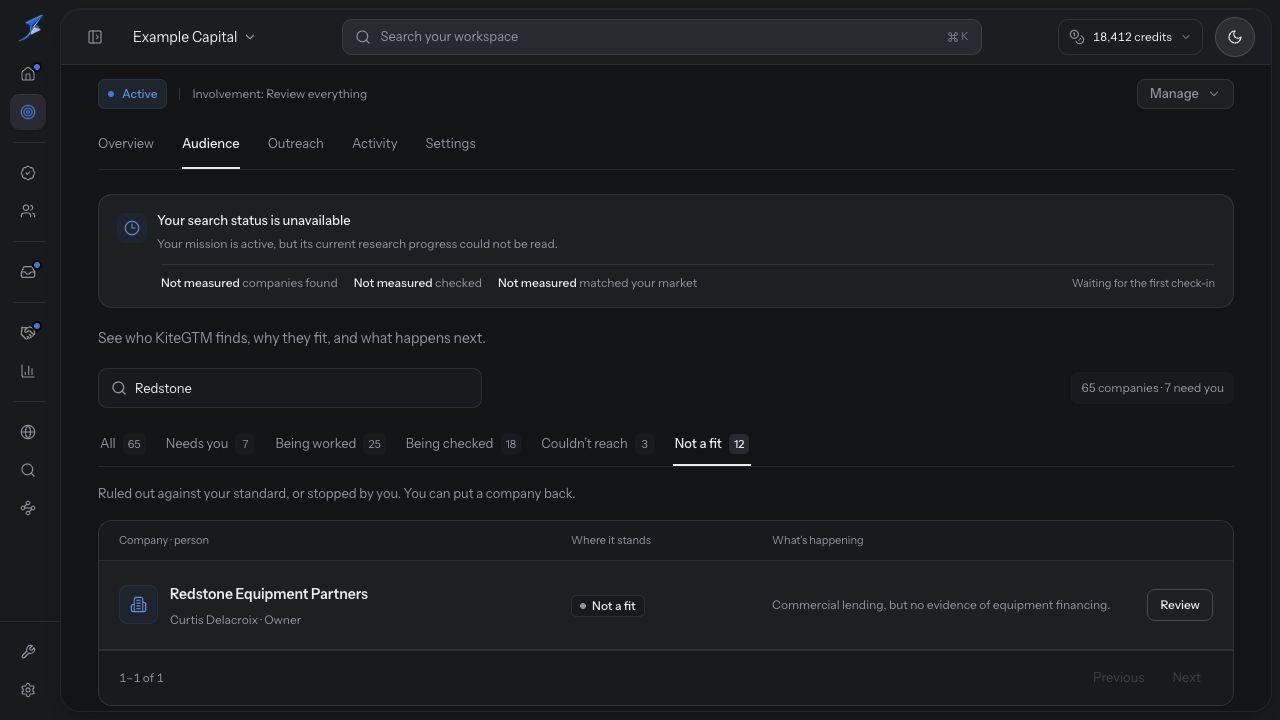Switch to the Settings tab
The width and height of the screenshot is (1280, 720).
tap(450, 144)
